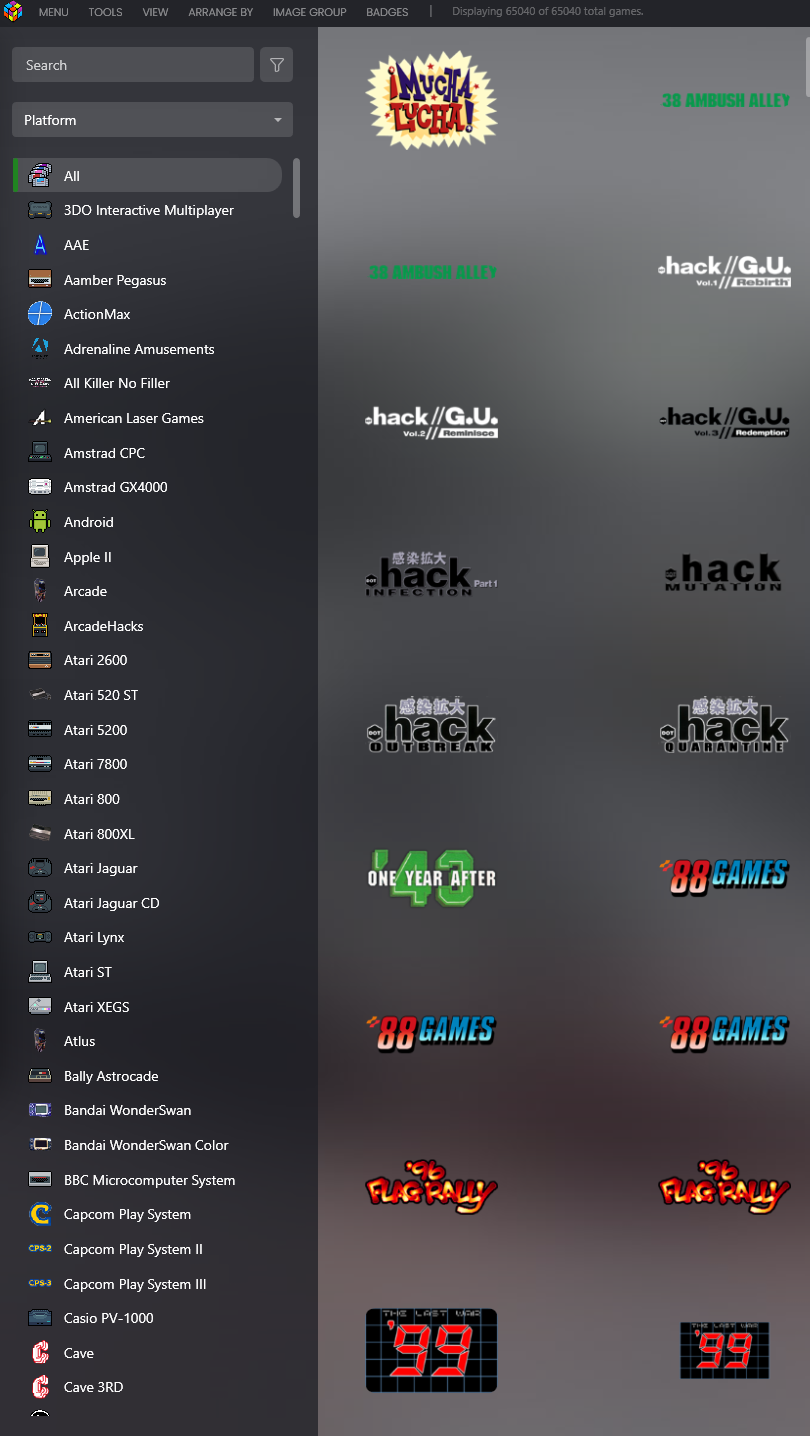This screenshot has width=810, height=1436.
Task: Open the VIEW menu
Action: pyautogui.click(x=155, y=12)
